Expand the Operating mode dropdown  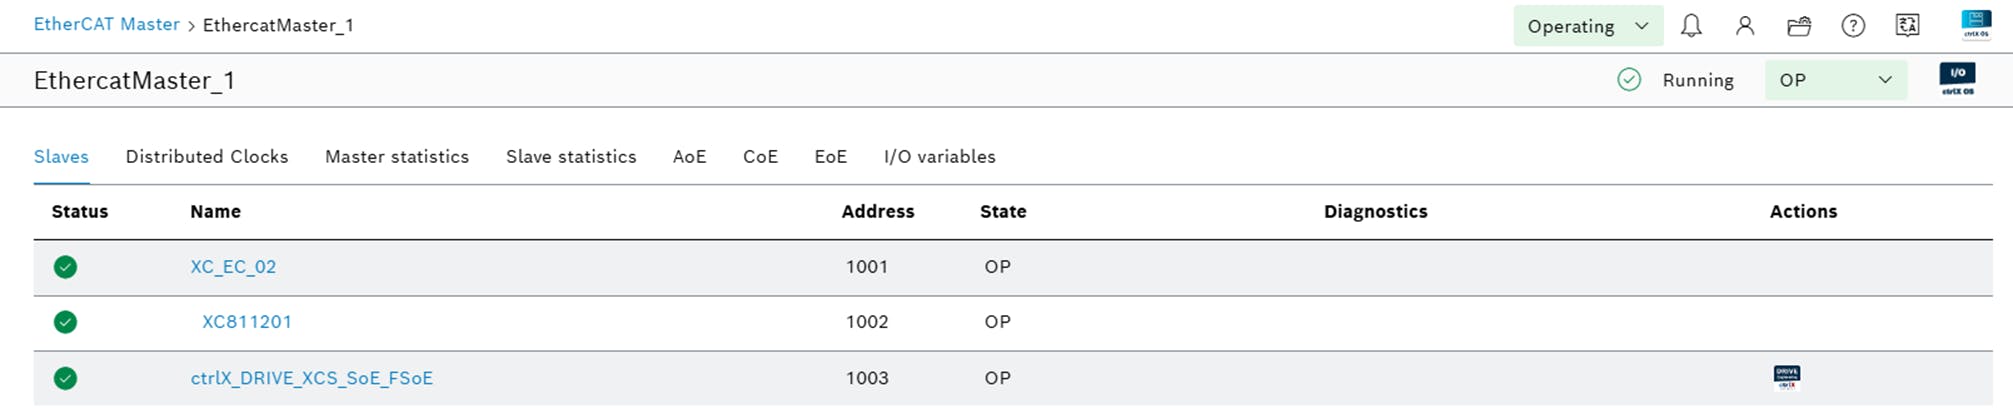1587,26
